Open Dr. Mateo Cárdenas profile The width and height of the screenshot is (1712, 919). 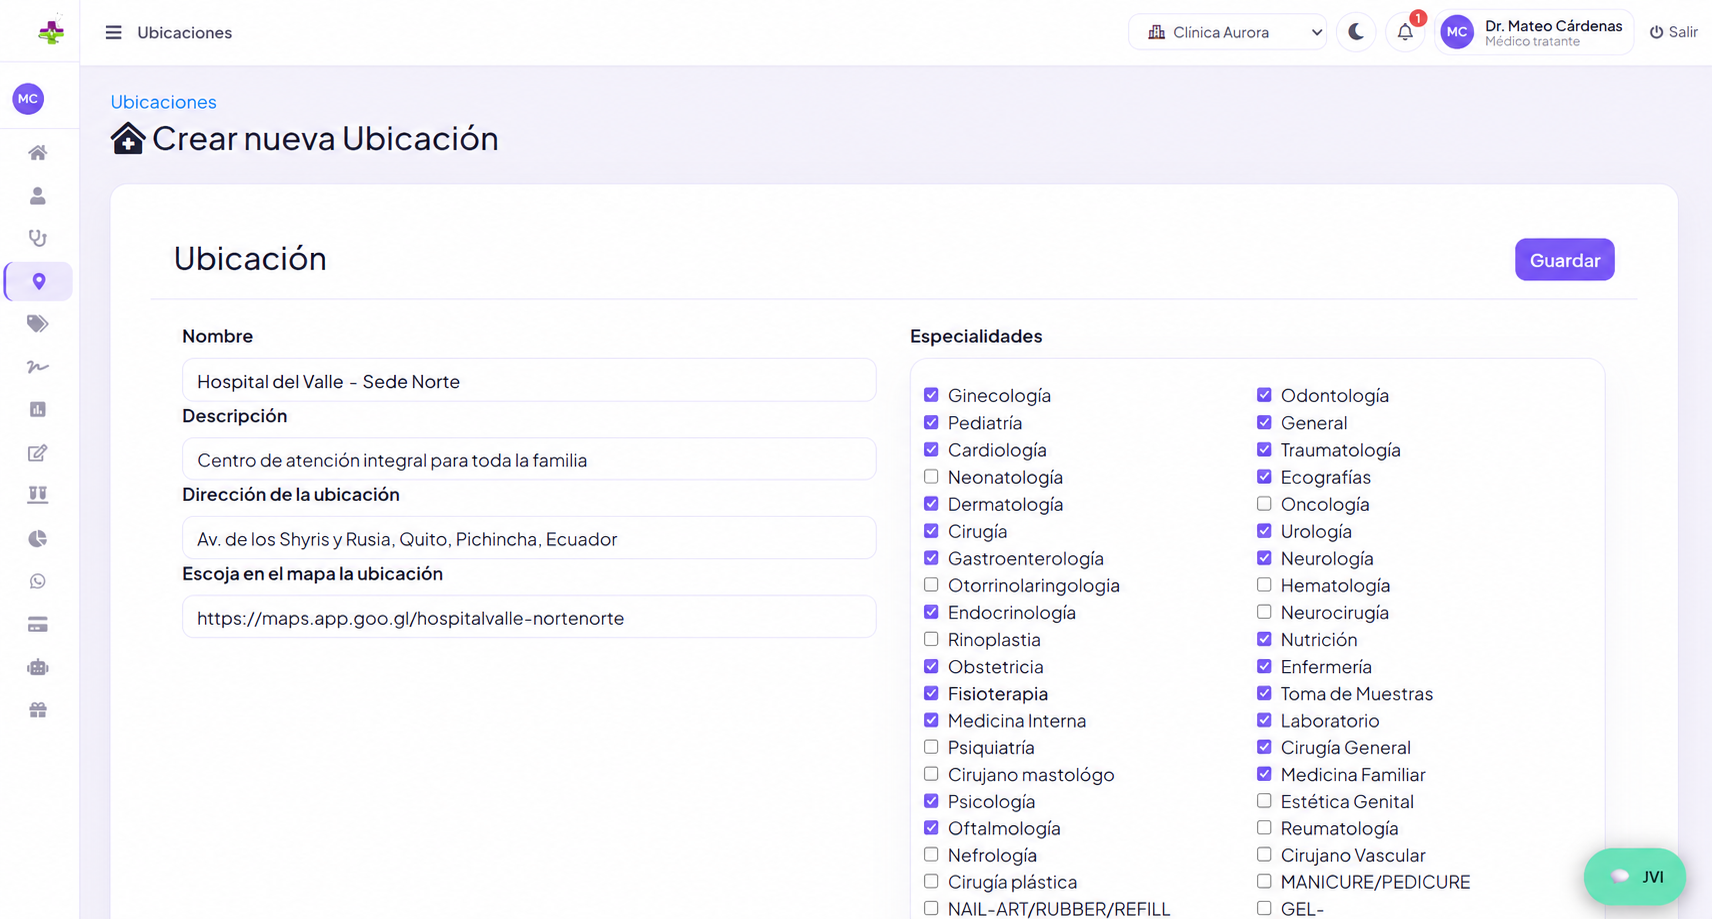click(x=1534, y=32)
